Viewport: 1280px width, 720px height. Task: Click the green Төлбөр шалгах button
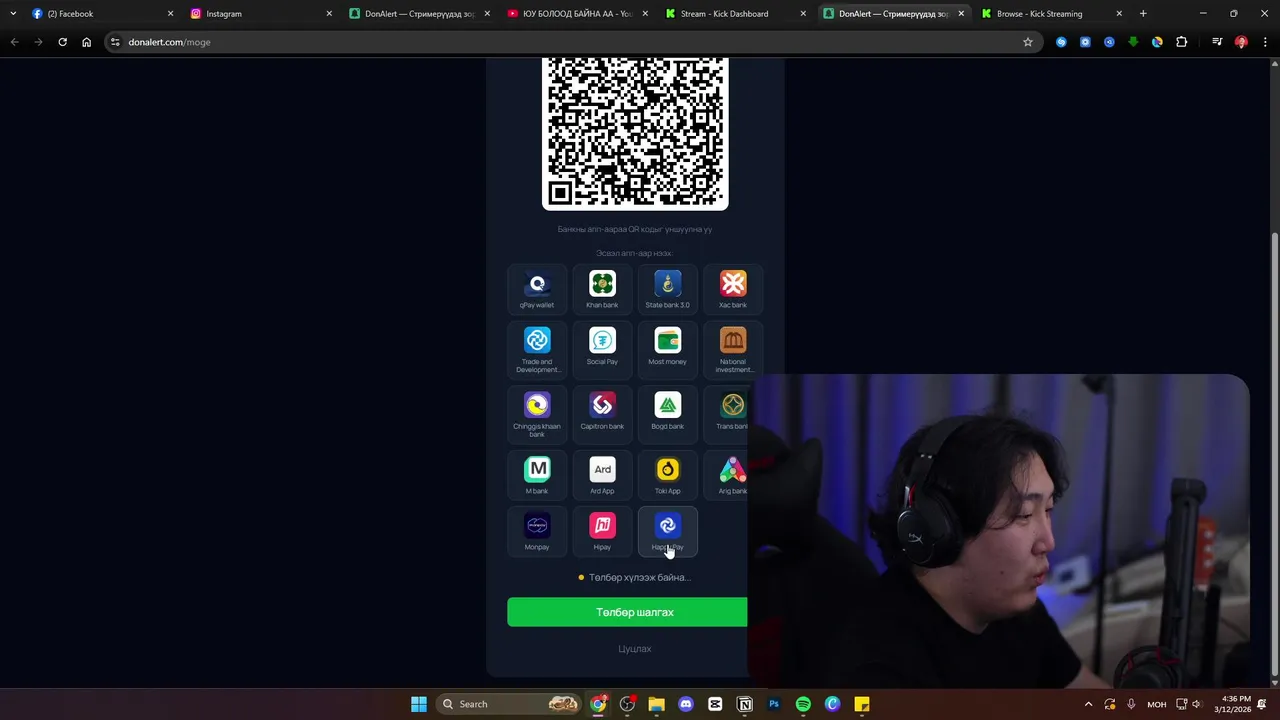pyautogui.click(x=627, y=612)
